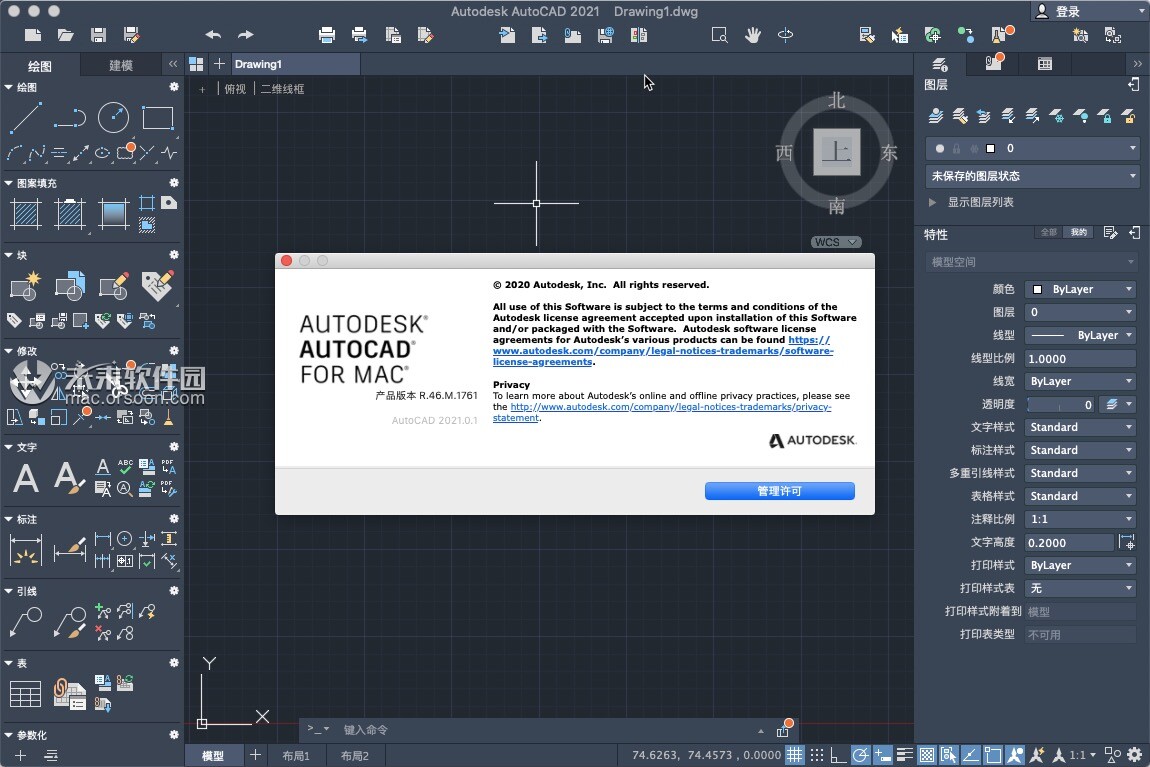Toggle the 全部 properties filter
1150x767 pixels.
click(1049, 232)
